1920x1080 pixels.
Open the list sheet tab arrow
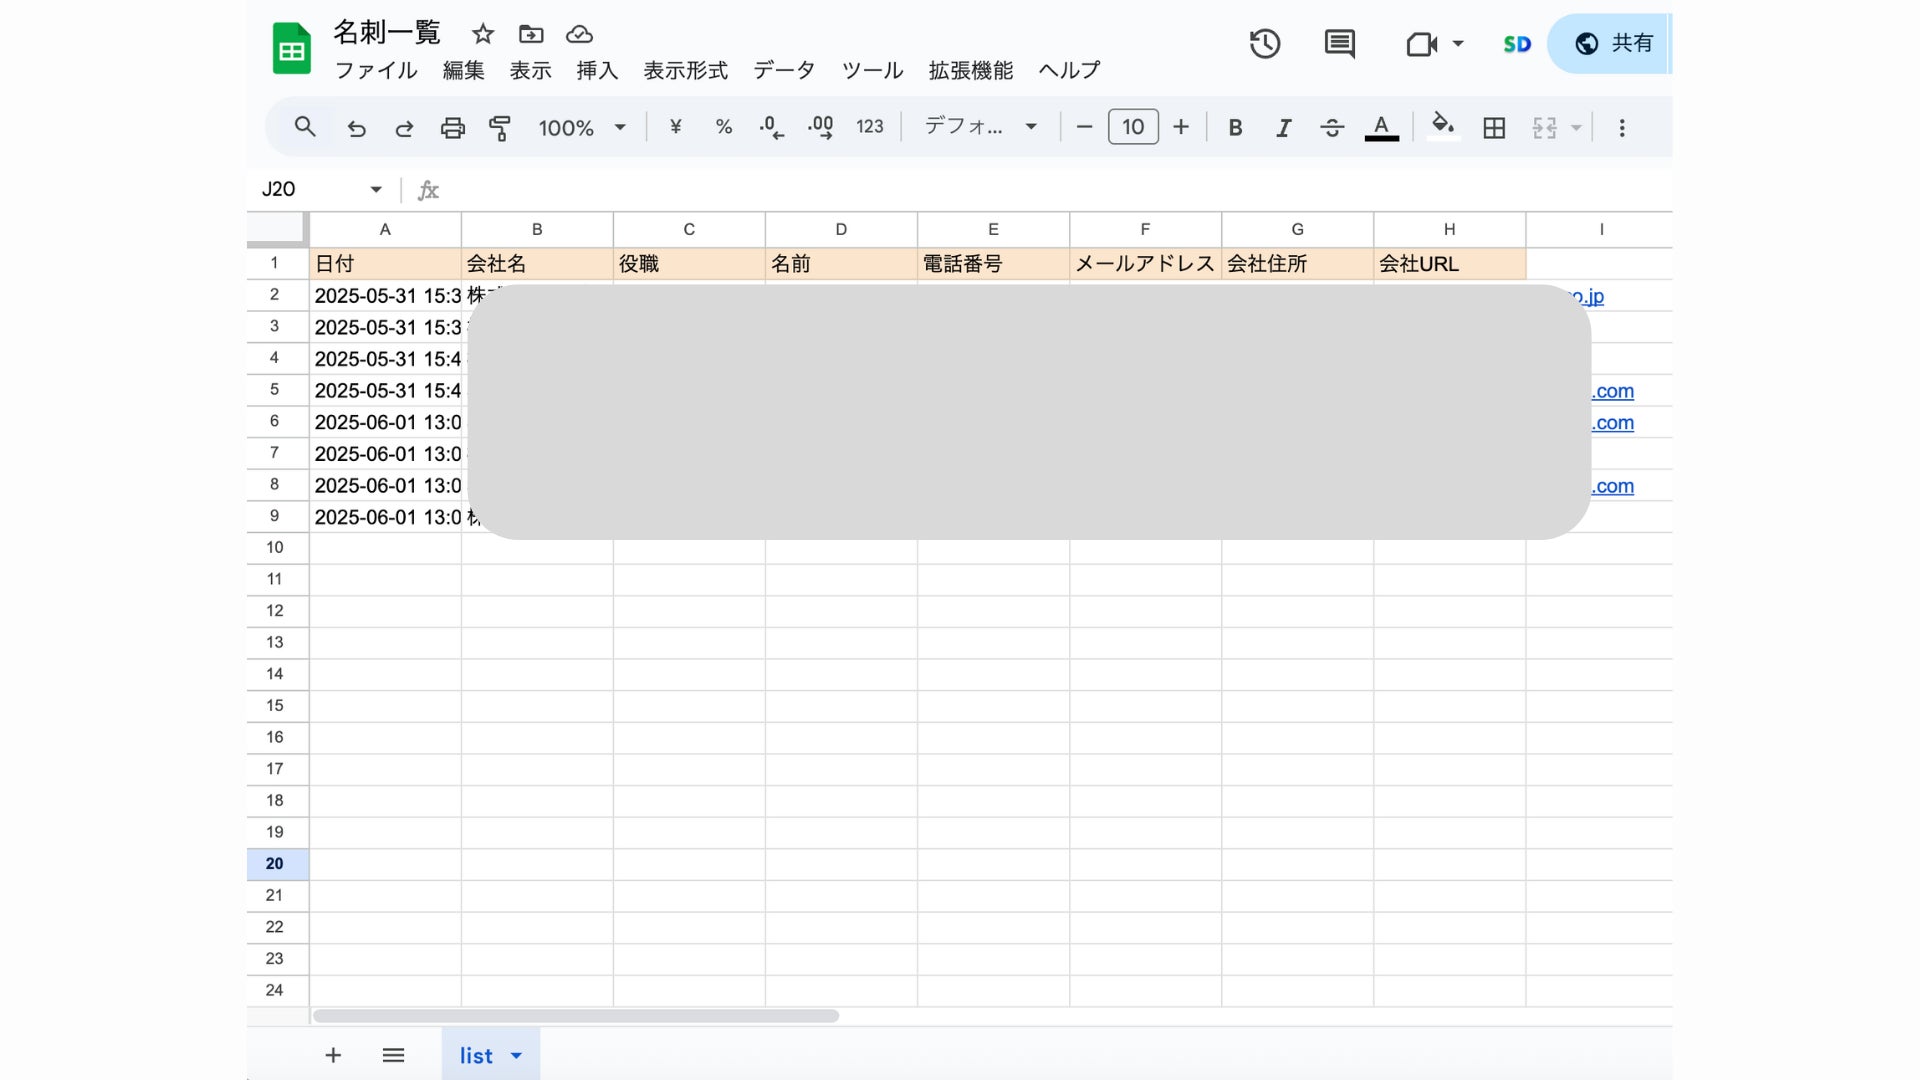(x=517, y=1056)
